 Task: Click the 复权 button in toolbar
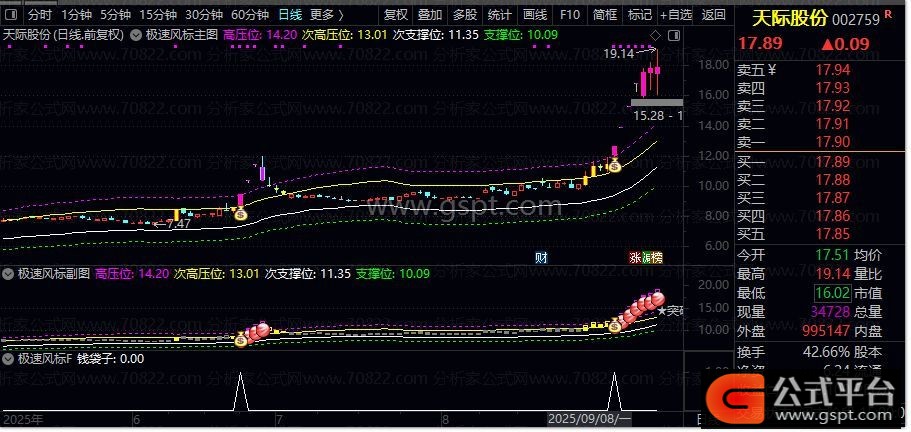point(396,15)
